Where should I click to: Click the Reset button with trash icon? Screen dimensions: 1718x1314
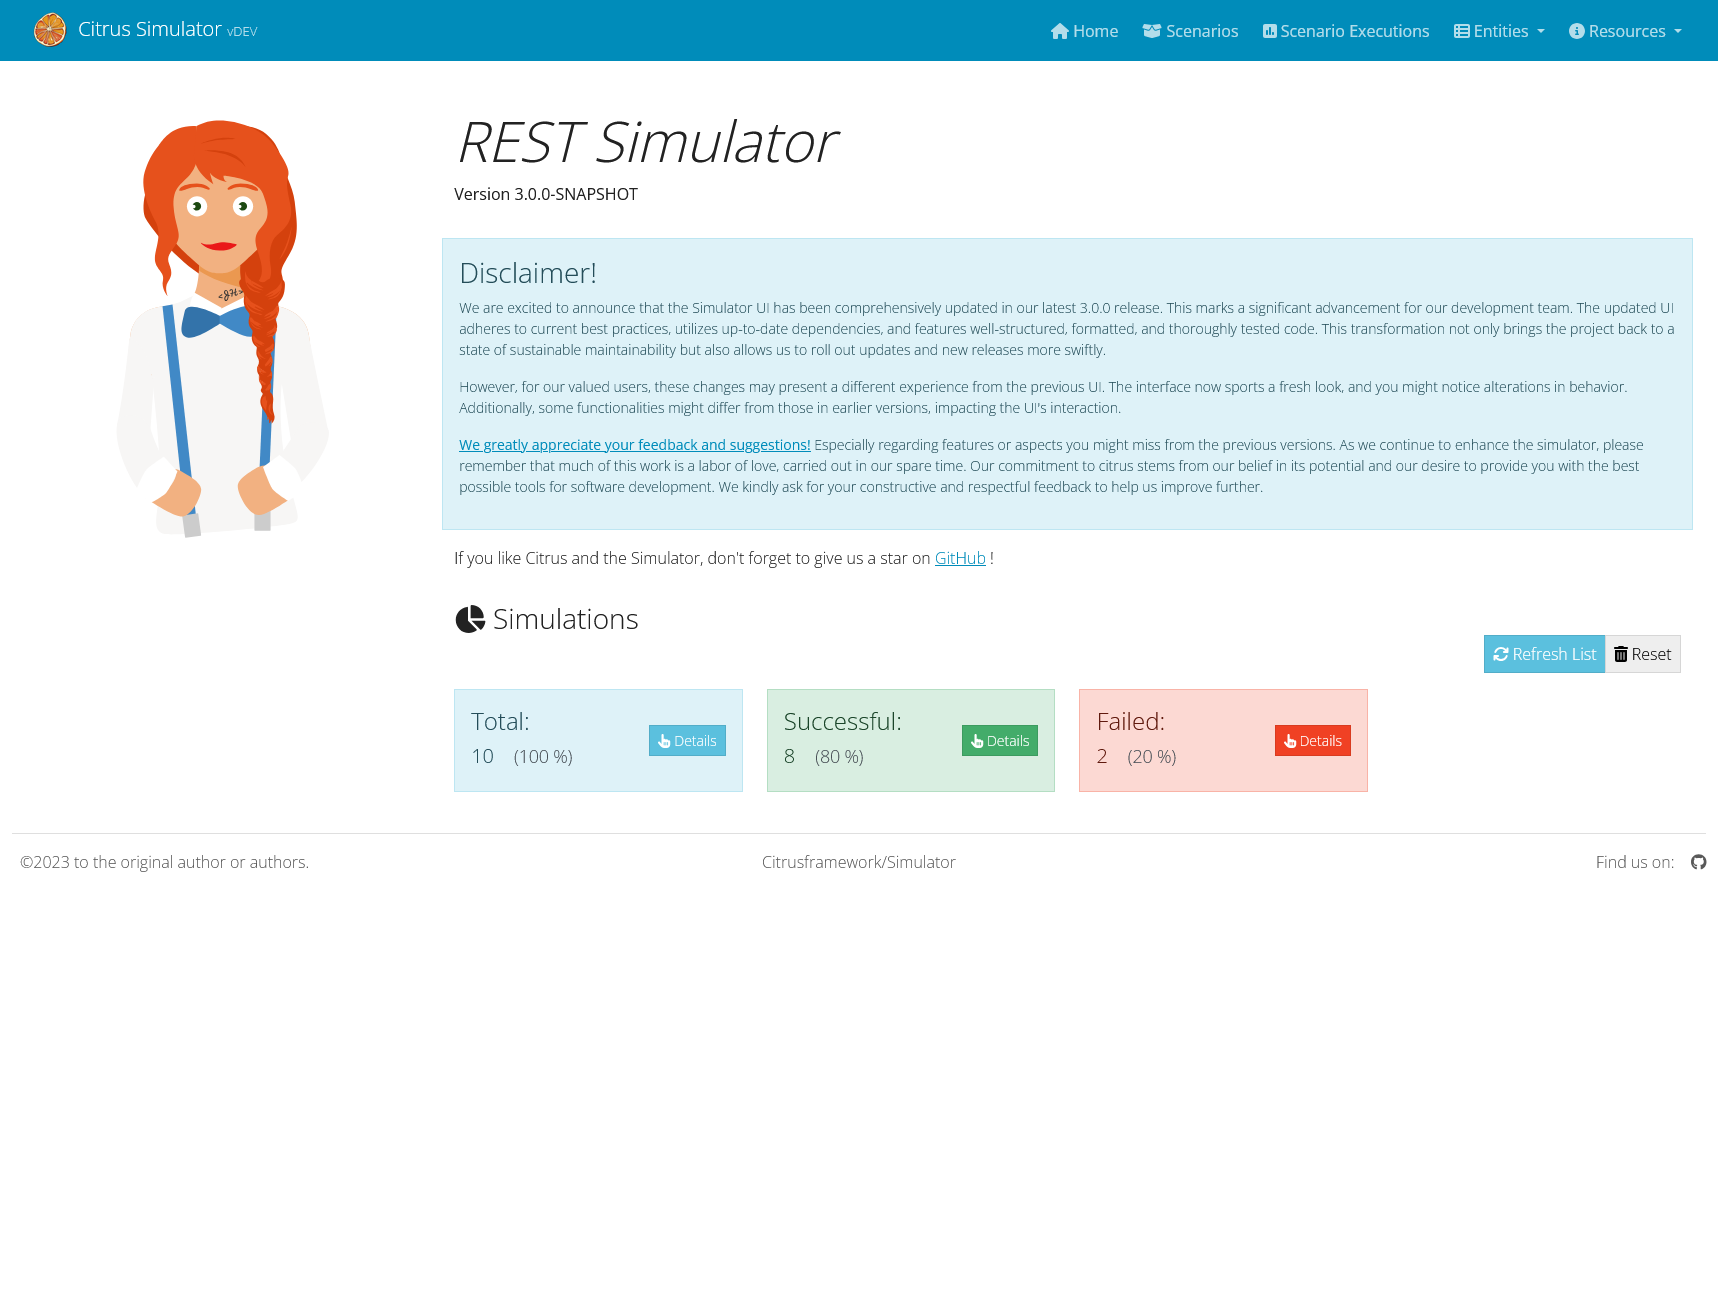1642,654
